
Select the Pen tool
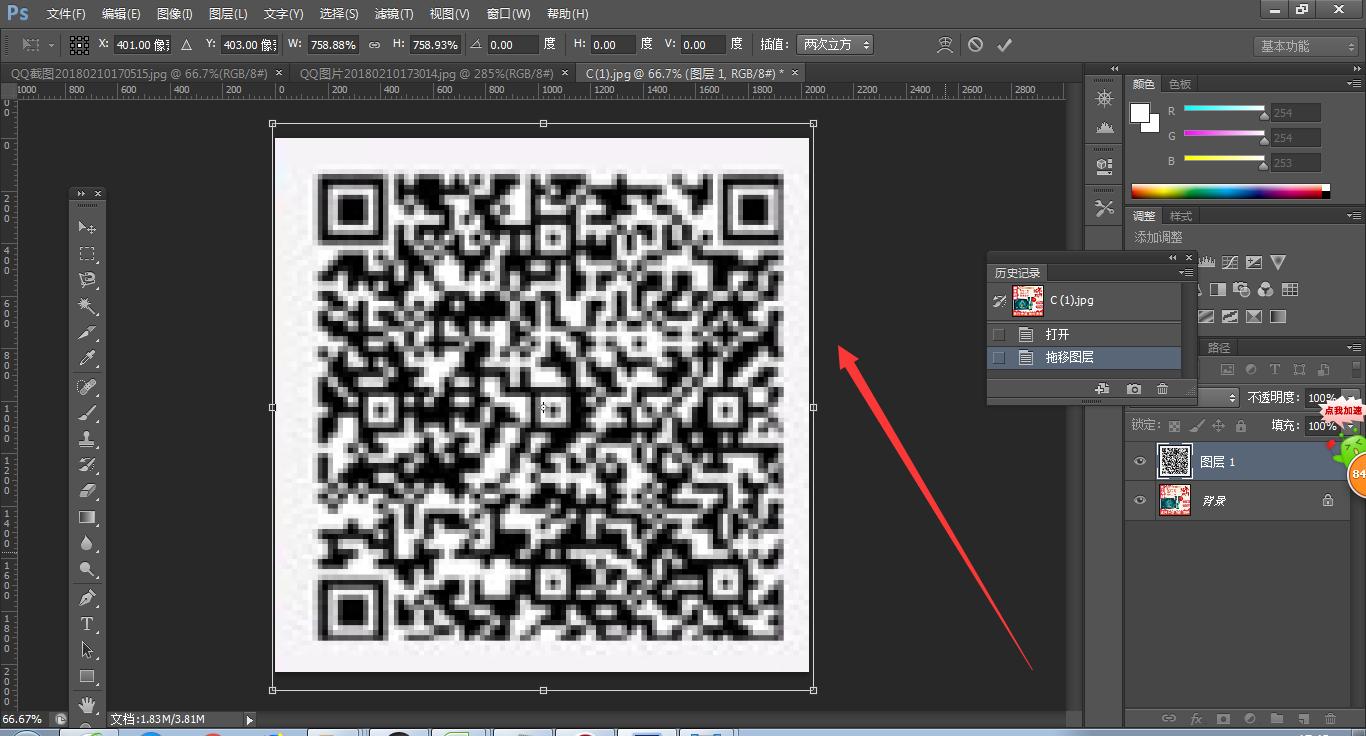pos(87,598)
